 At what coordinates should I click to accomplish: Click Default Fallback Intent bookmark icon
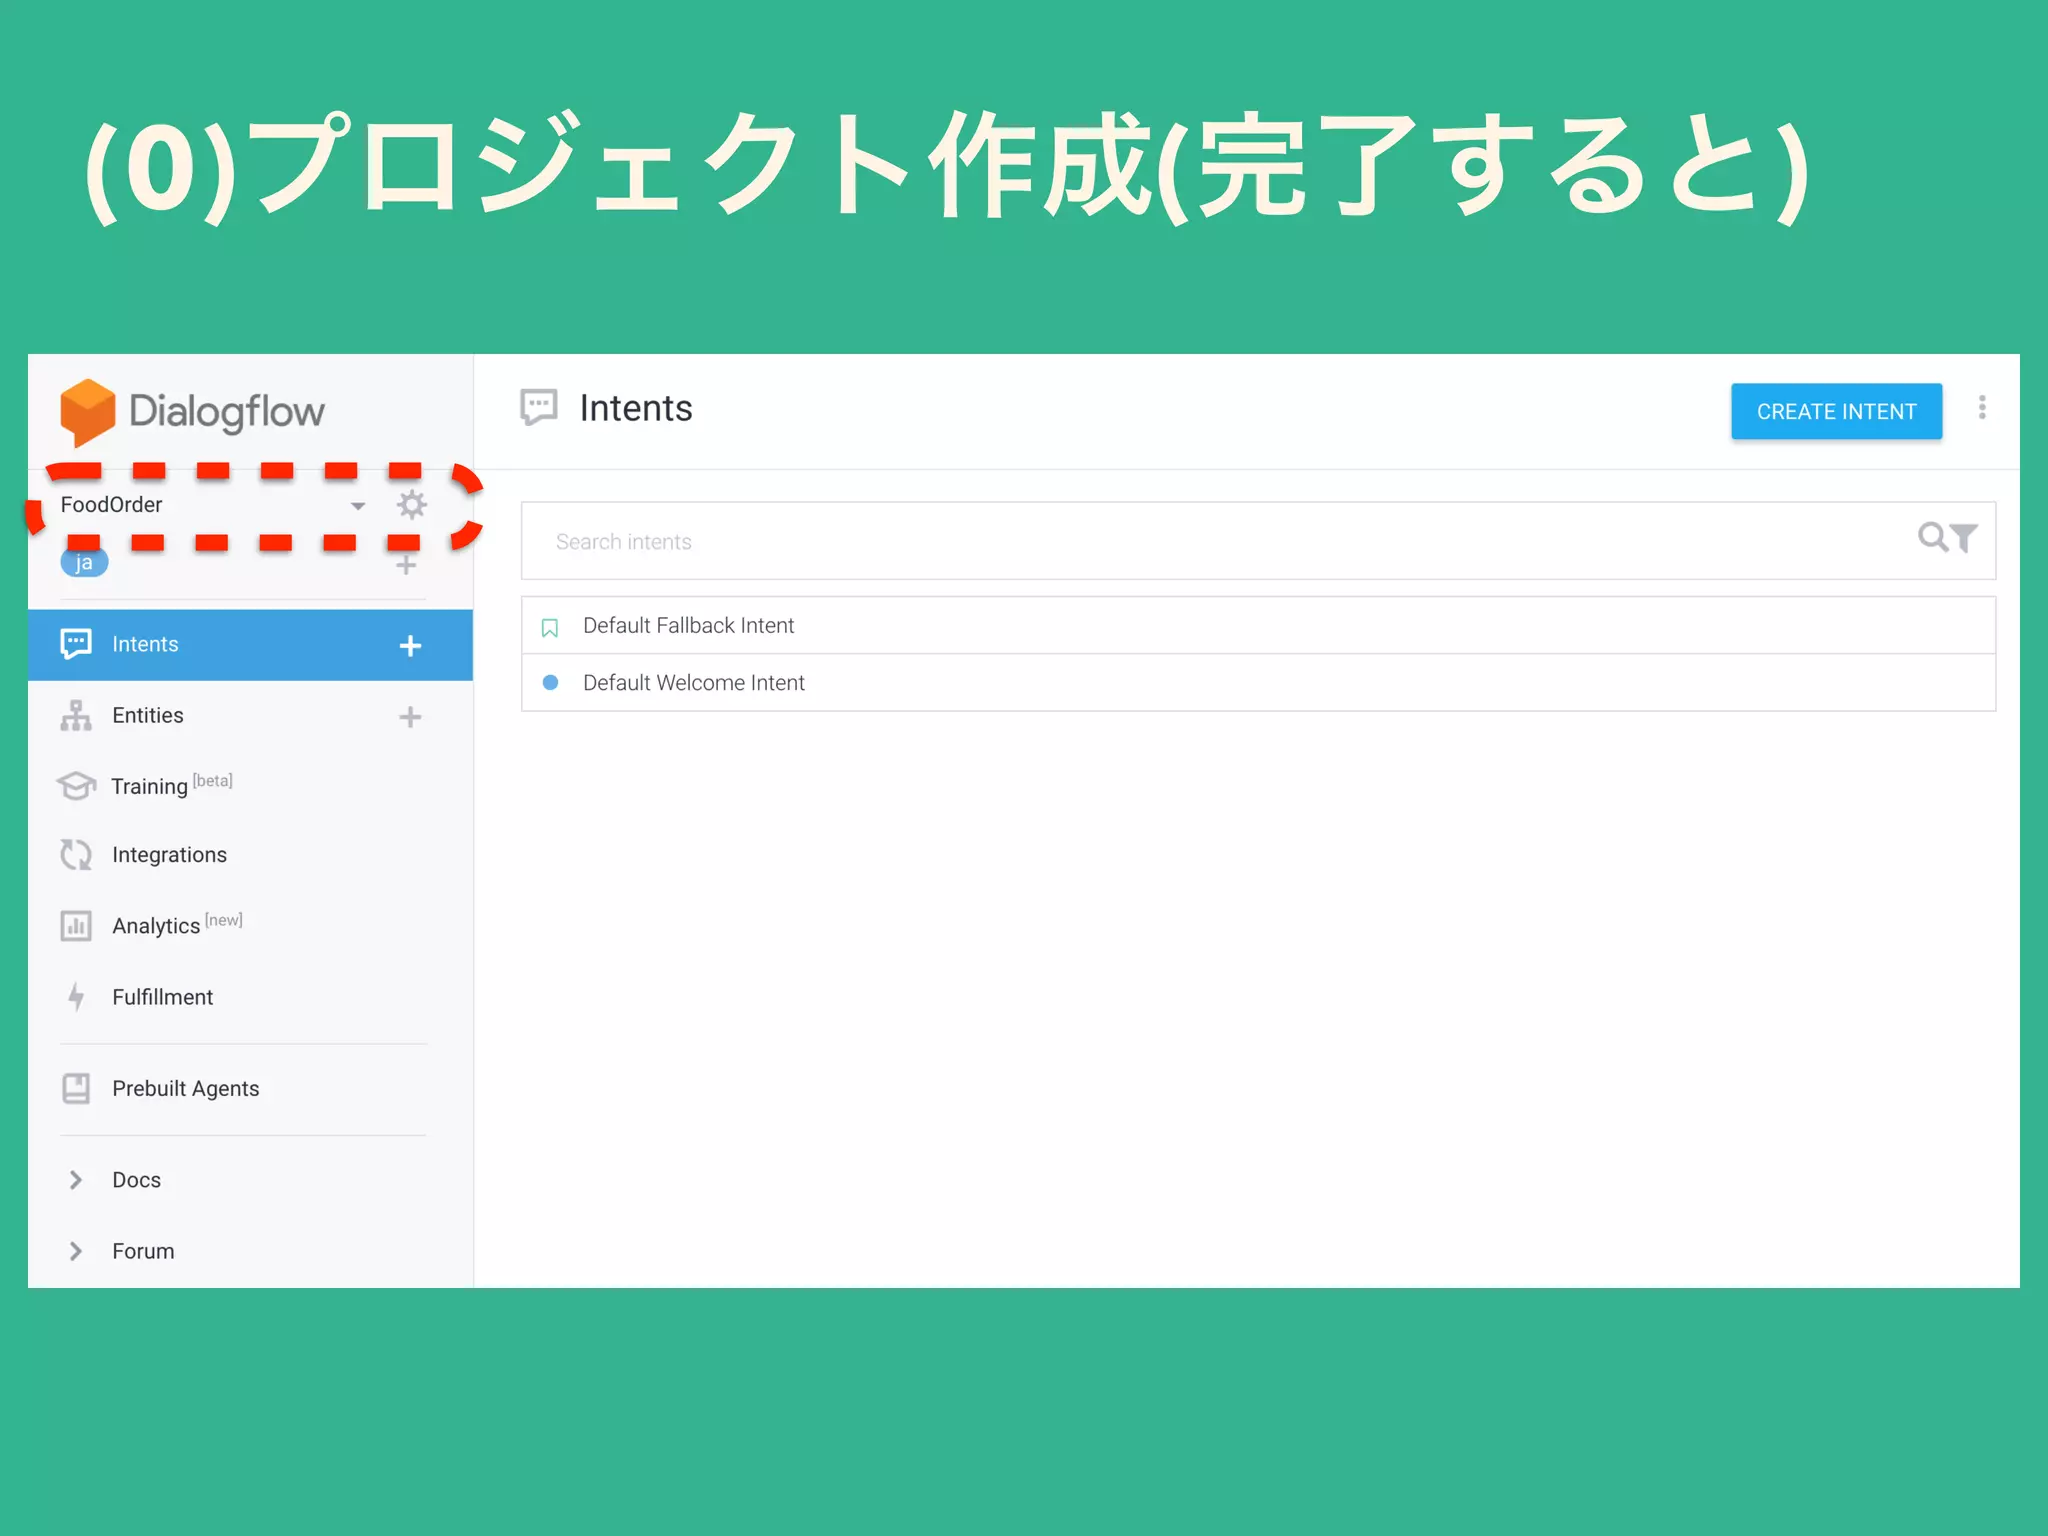click(x=549, y=627)
